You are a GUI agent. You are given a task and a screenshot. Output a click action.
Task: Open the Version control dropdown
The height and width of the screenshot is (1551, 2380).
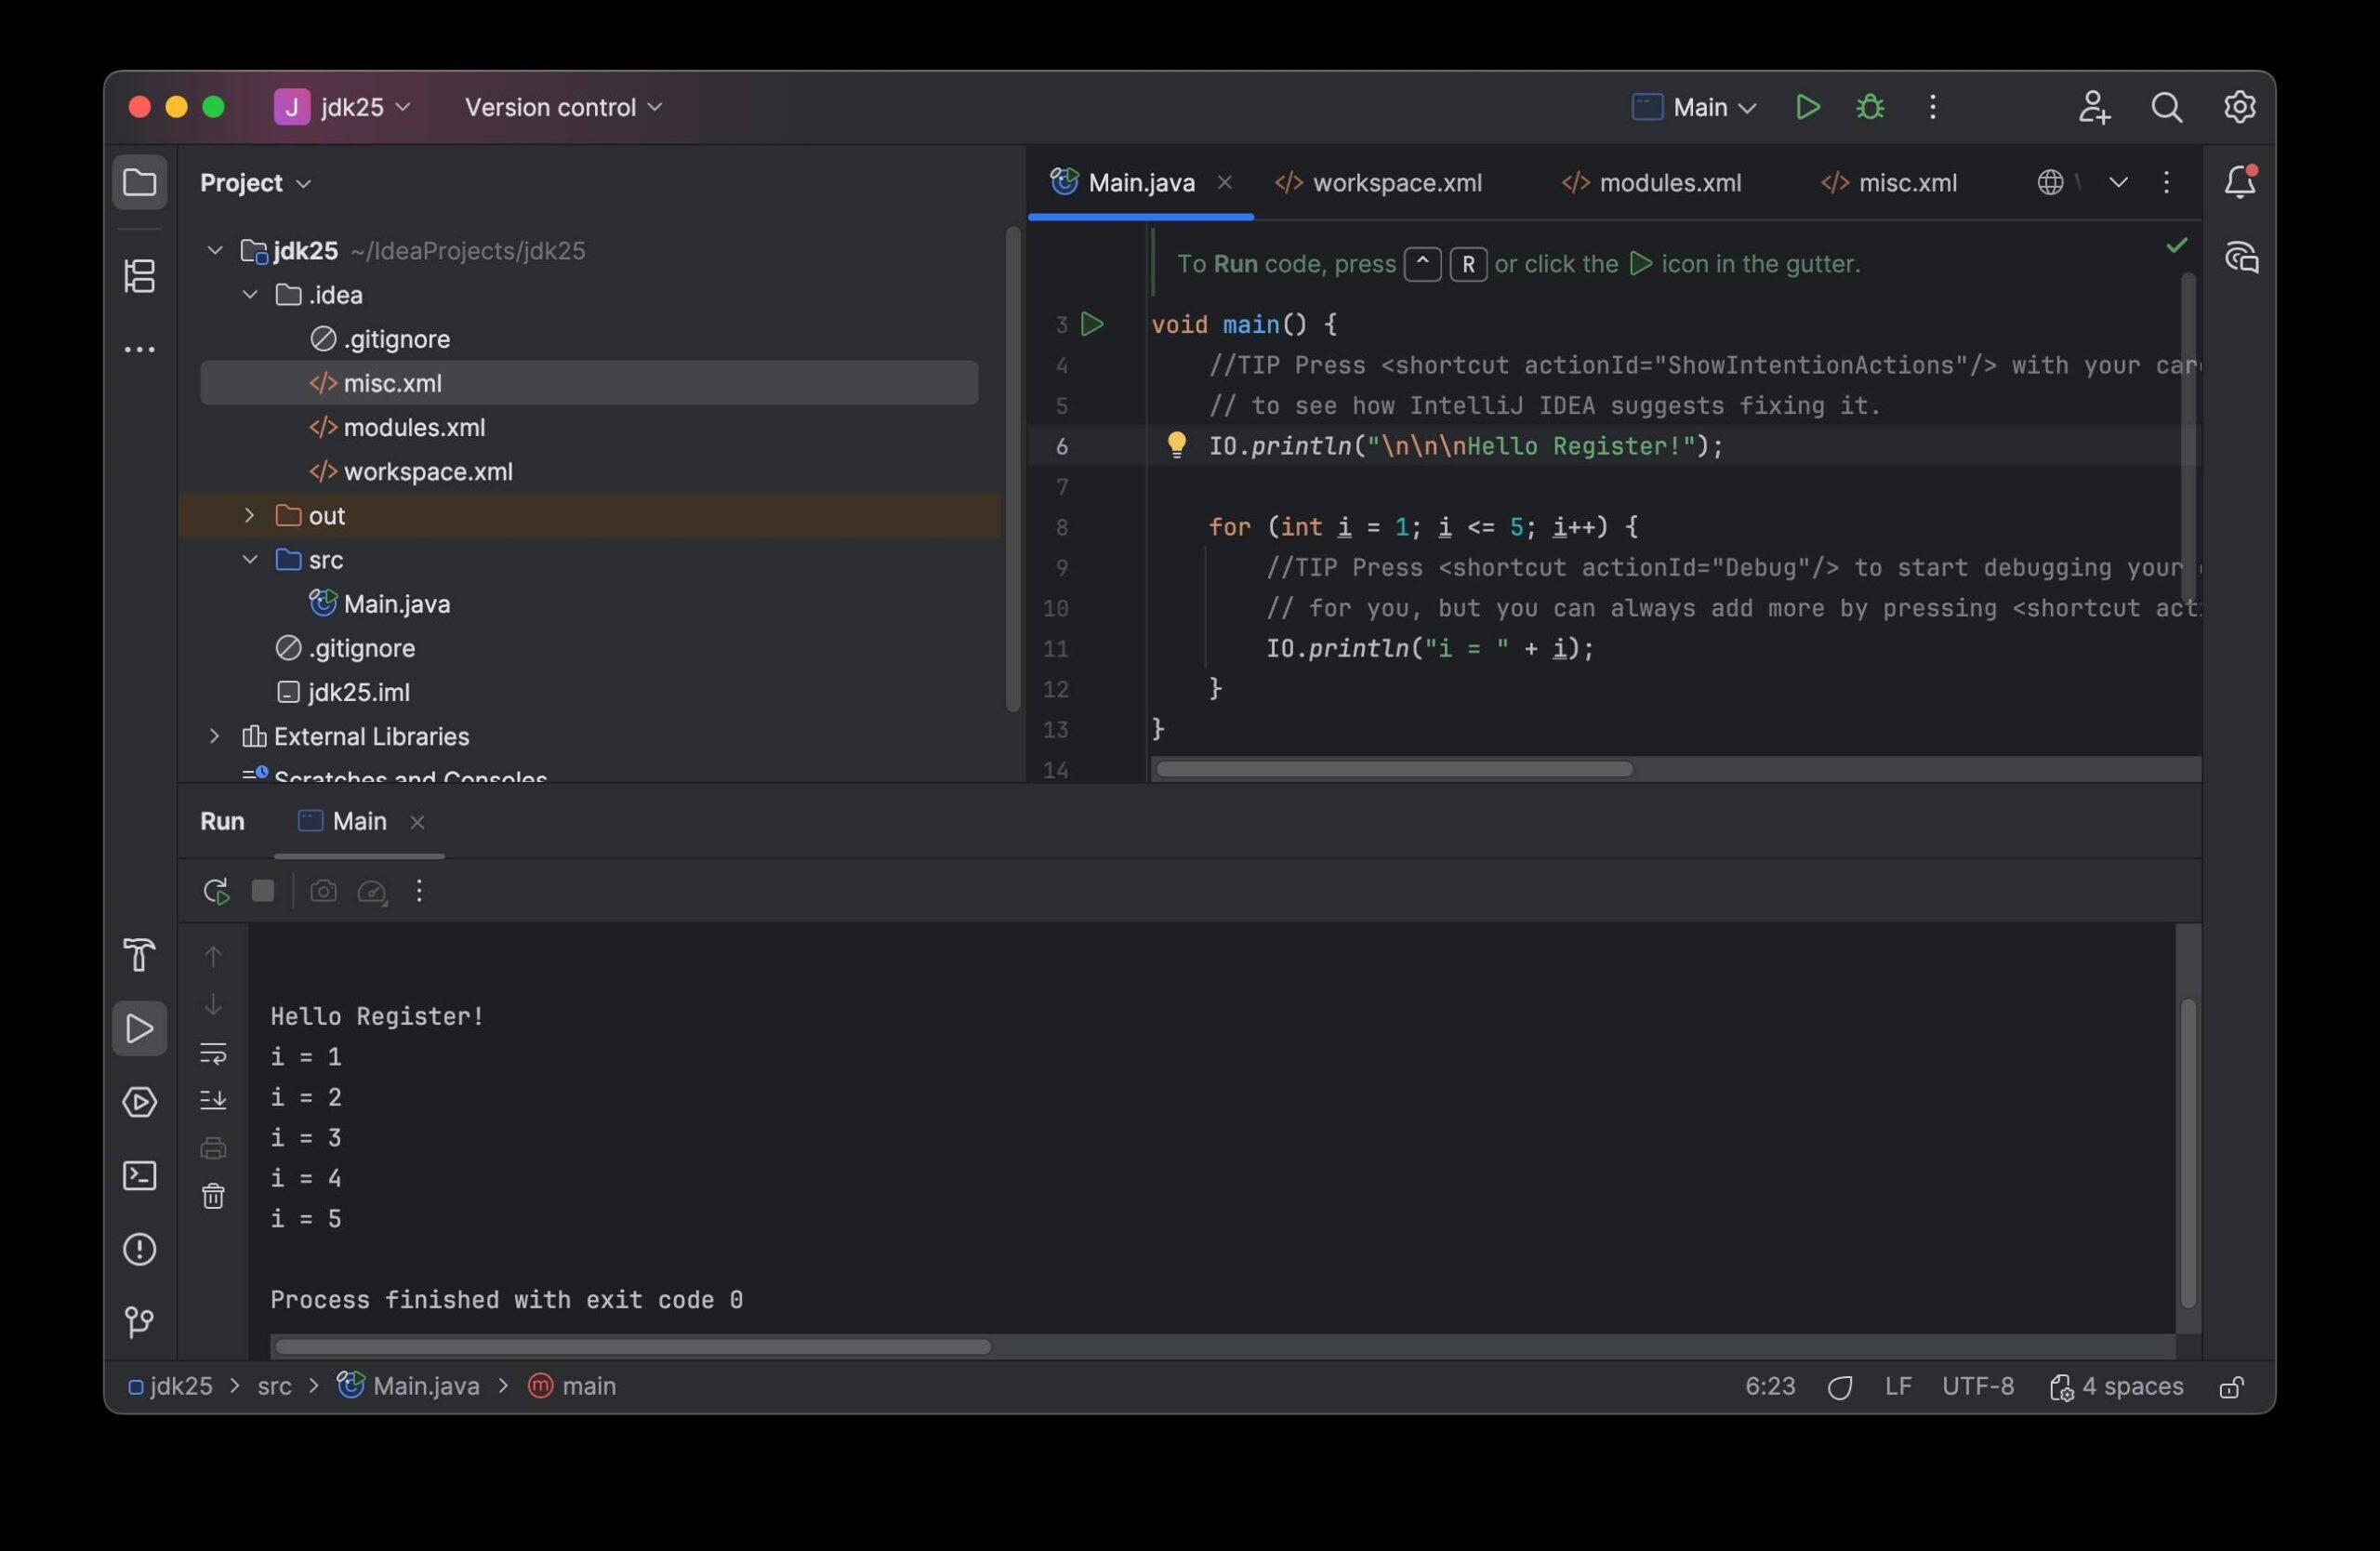coord(563,107)
